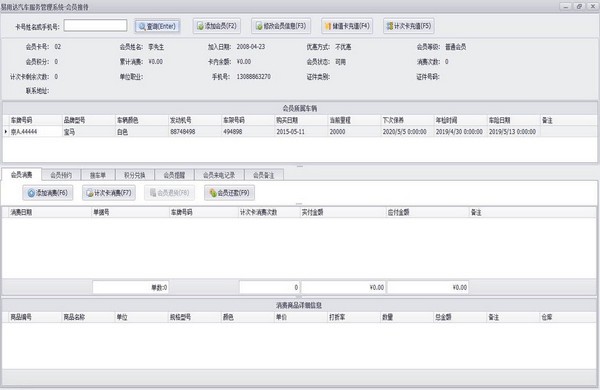The width and height of the screenshot is (600, 390).
Task: Open the 会员备注 tab
Action: click(264, 175)
